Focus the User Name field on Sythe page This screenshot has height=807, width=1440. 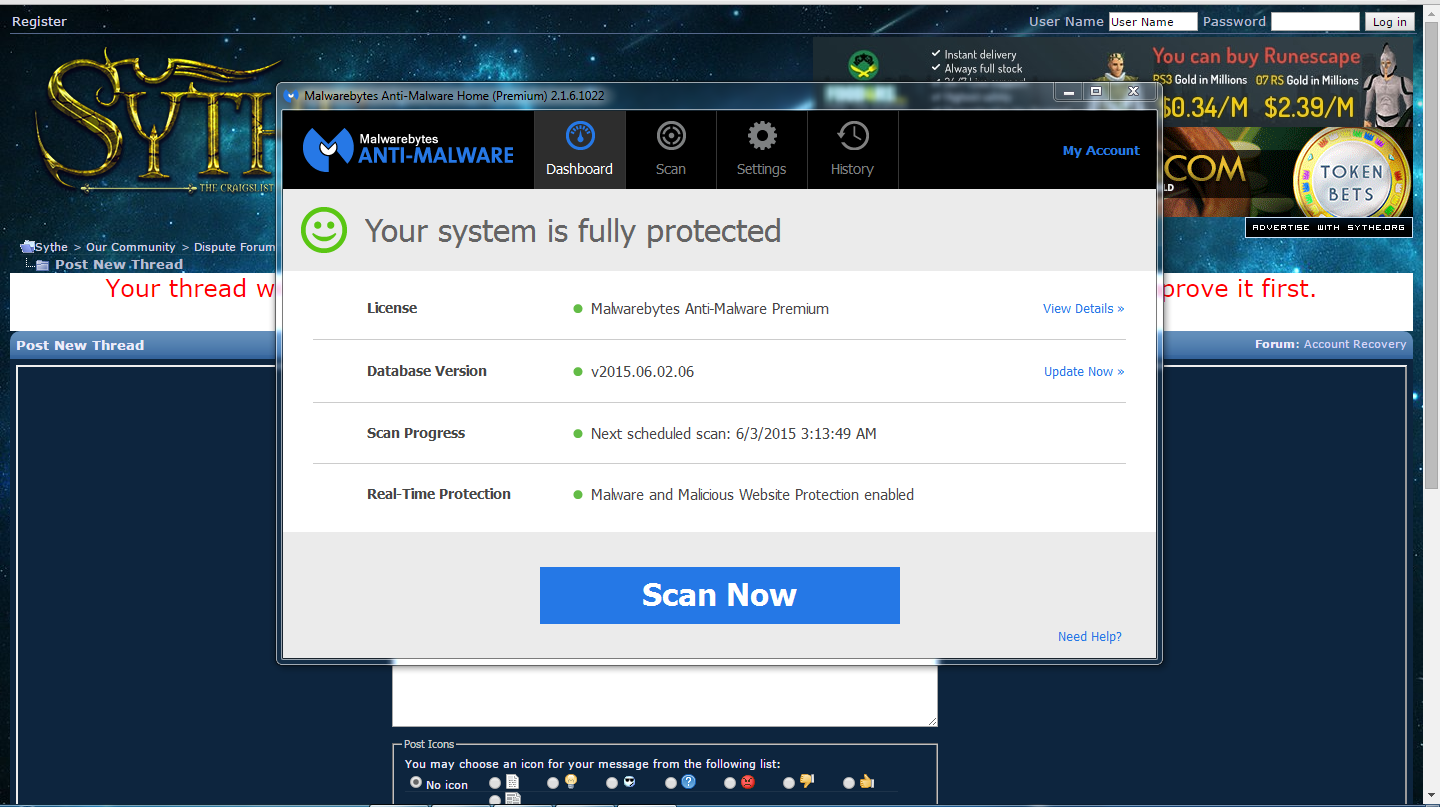(1153, 22)
